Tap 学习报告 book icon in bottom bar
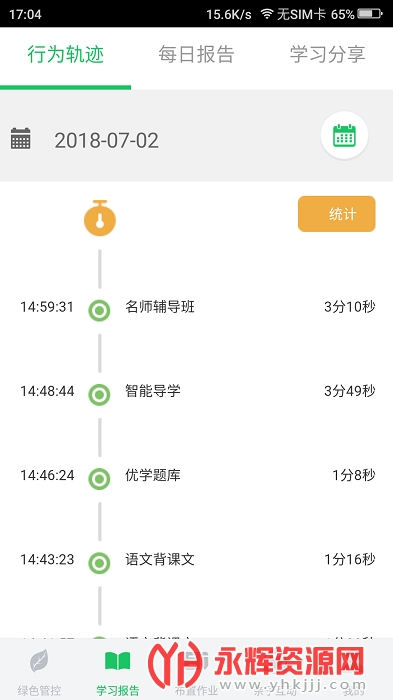This screenshot has height=700, width=393. (117, 661)
